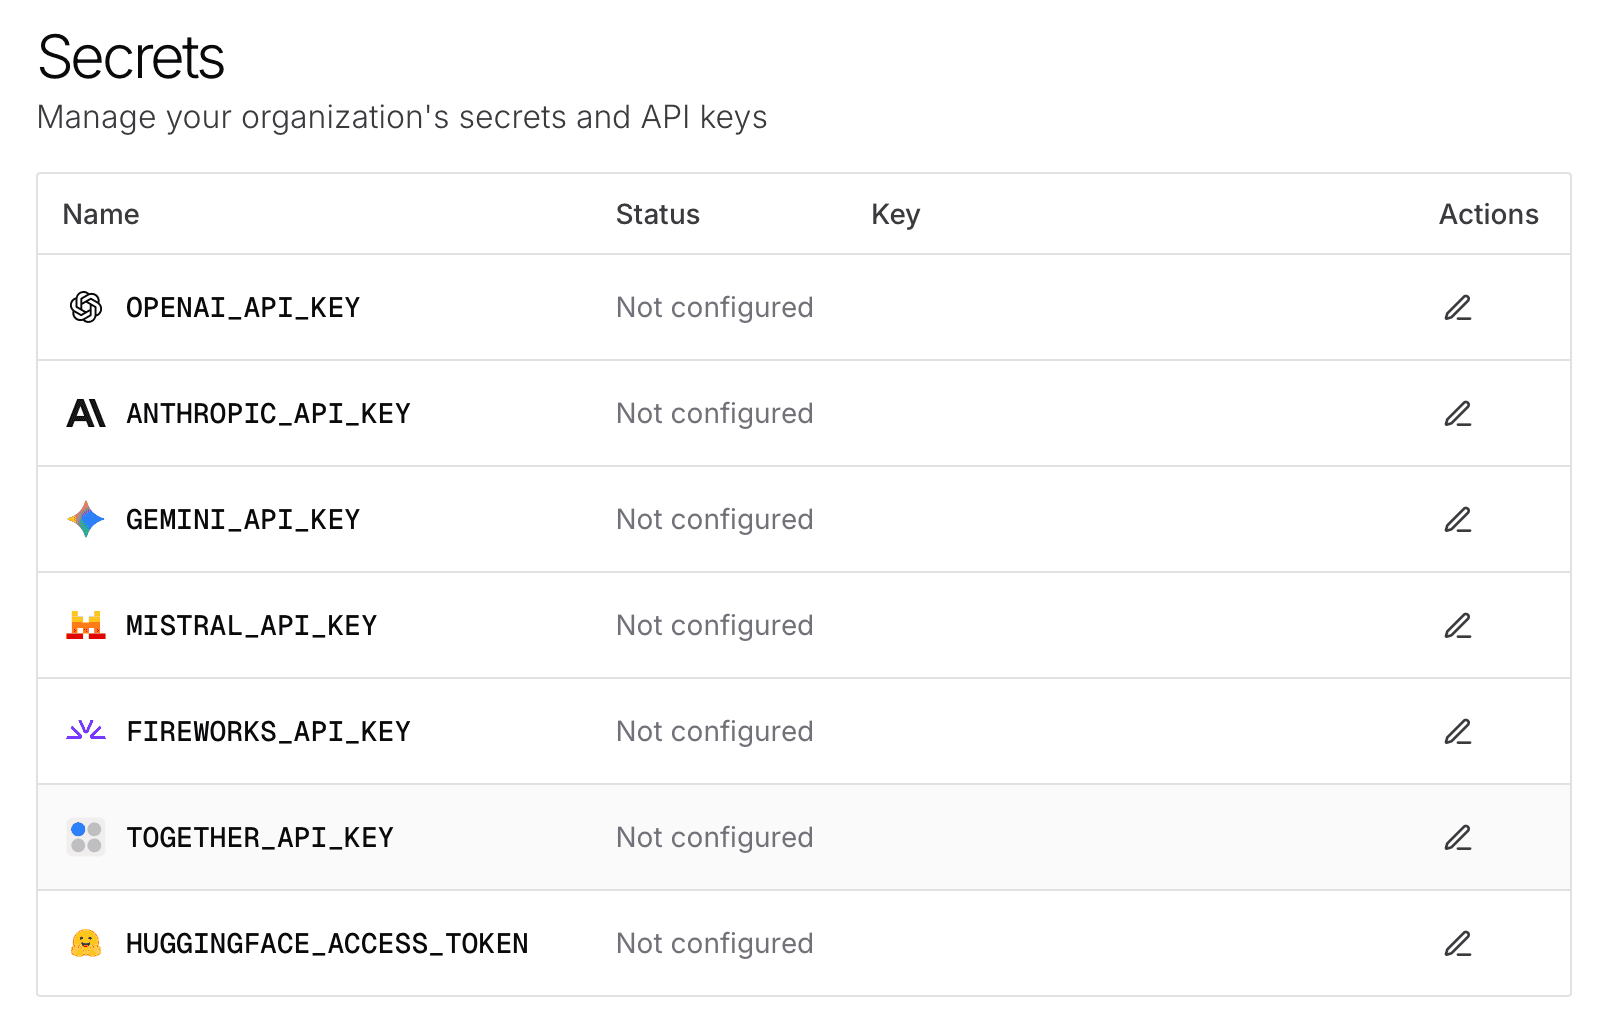Edit the TOGETHER_API_KEY secret
The image size is (1606, 1026).
click(1458, 837)
